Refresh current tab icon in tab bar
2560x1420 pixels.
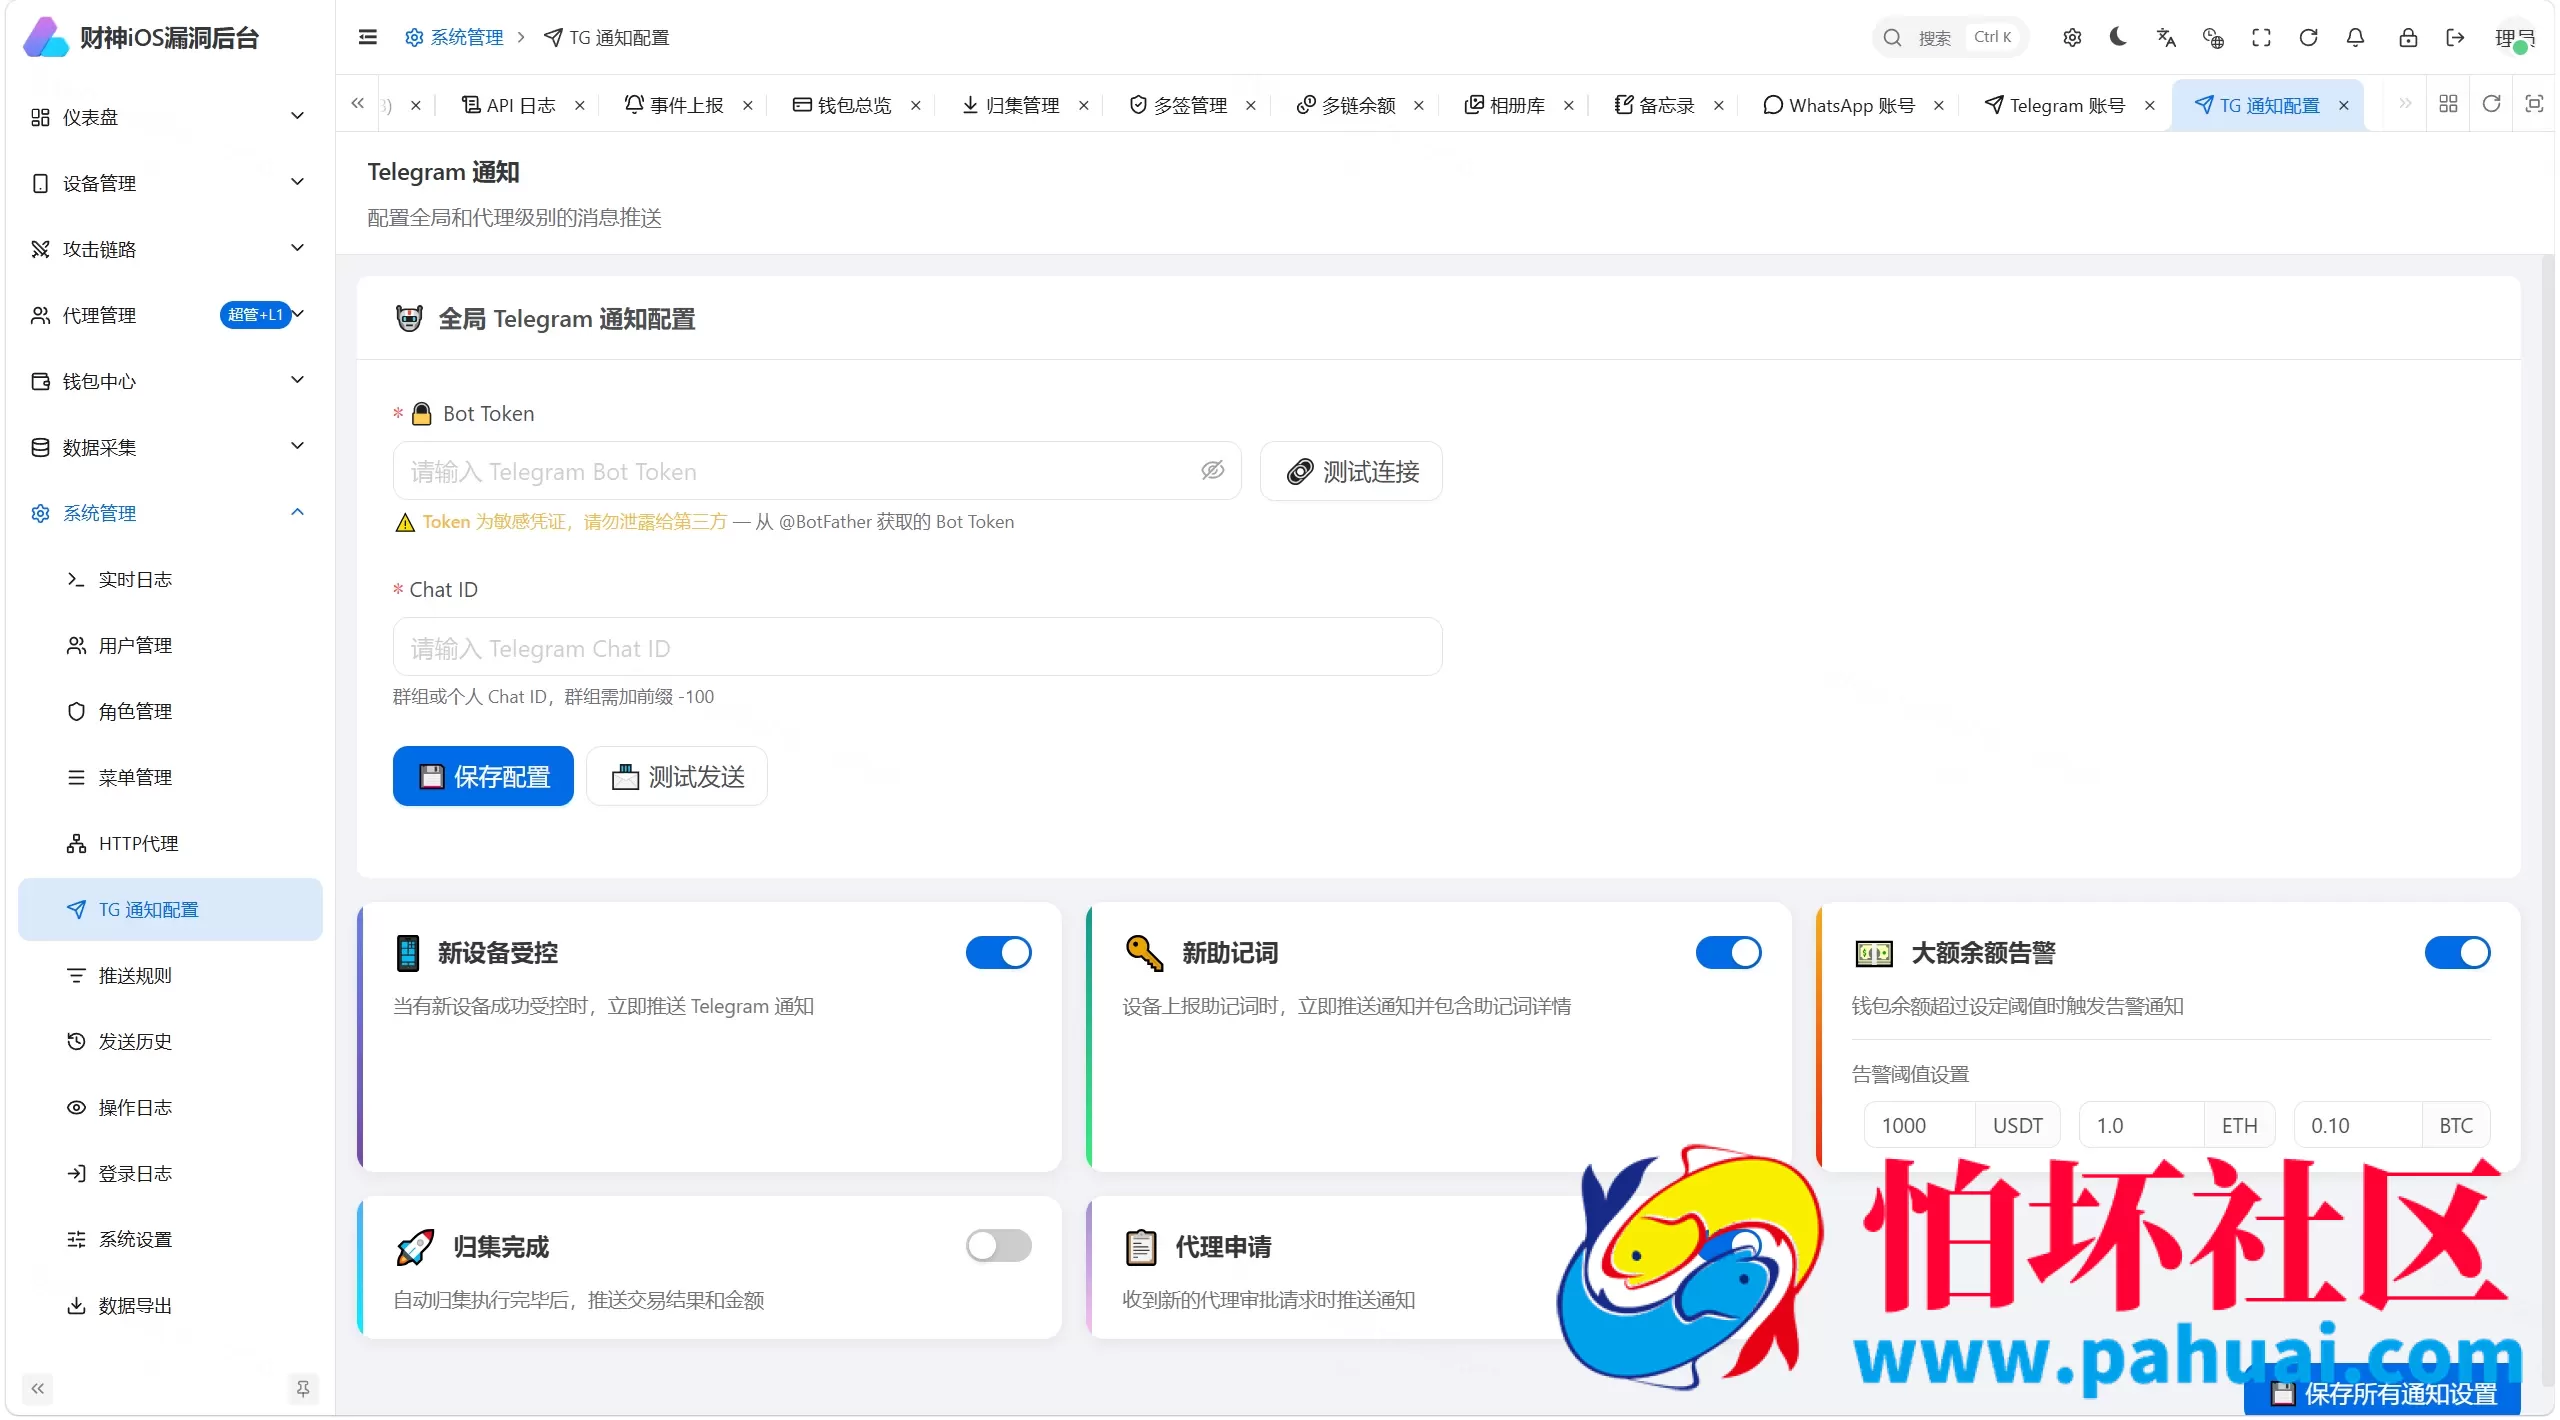click(2491, 104)
